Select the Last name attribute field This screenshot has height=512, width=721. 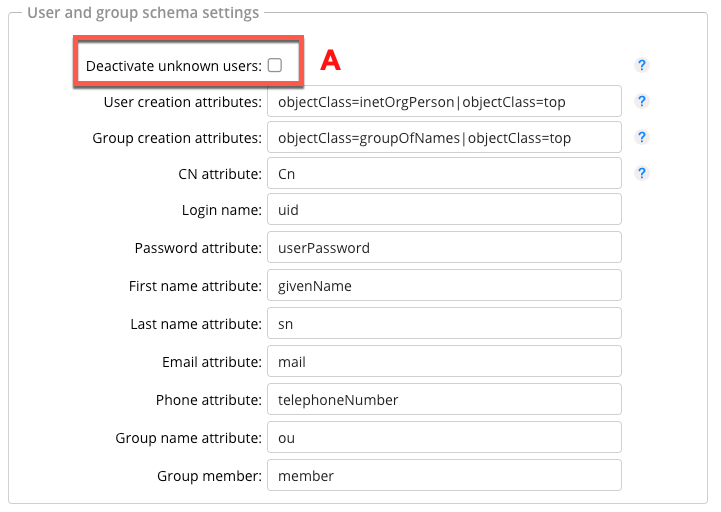[x=444, y=323]
